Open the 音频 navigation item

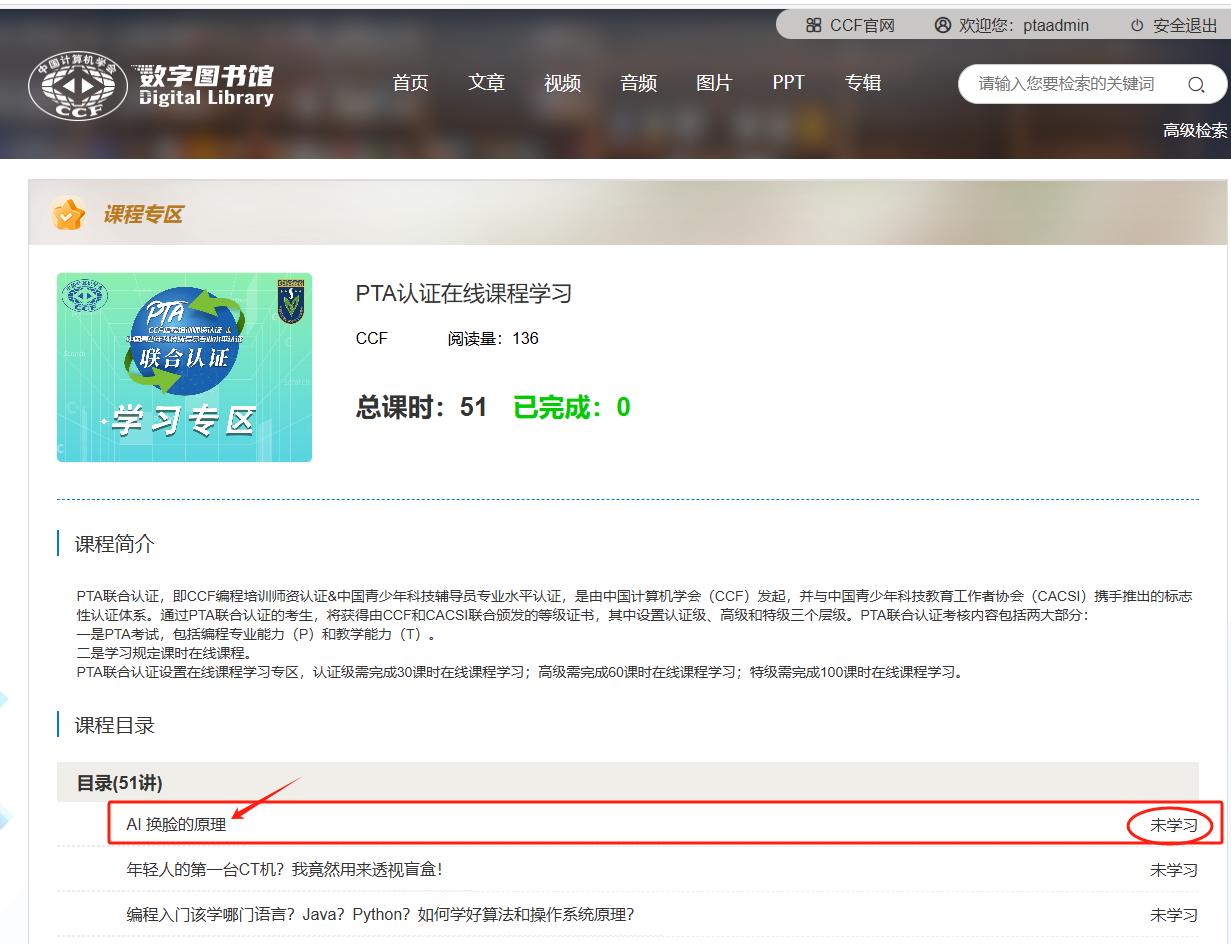638,83
